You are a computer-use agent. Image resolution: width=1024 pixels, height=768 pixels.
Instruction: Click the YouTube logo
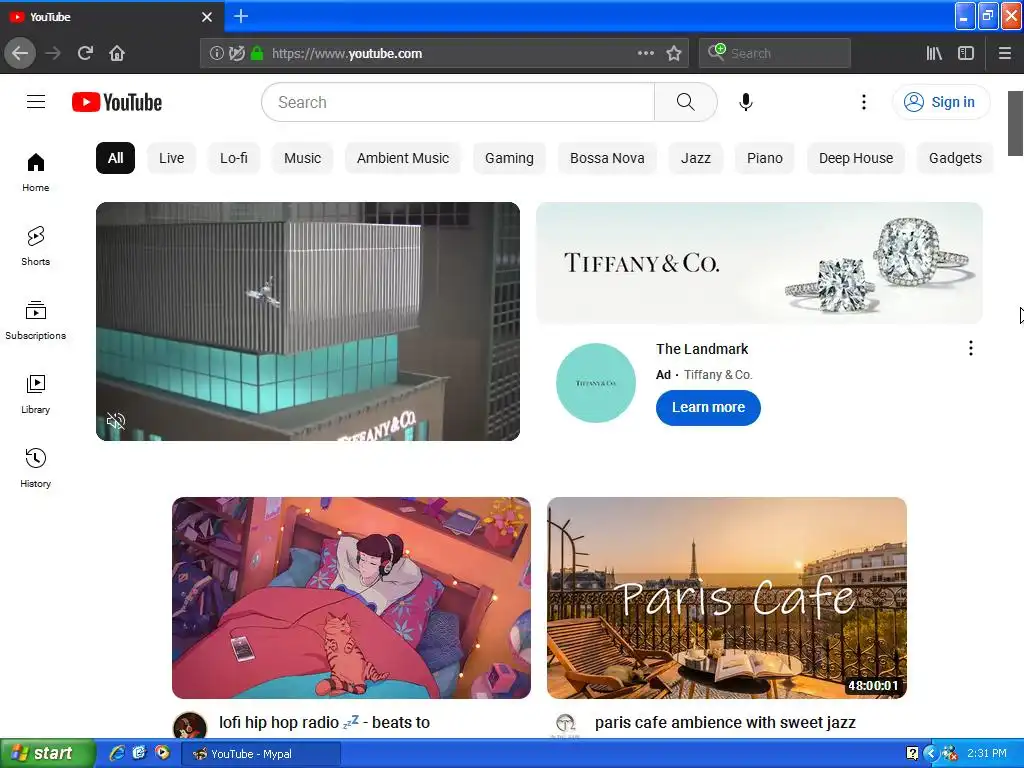[x=117, y=102]
